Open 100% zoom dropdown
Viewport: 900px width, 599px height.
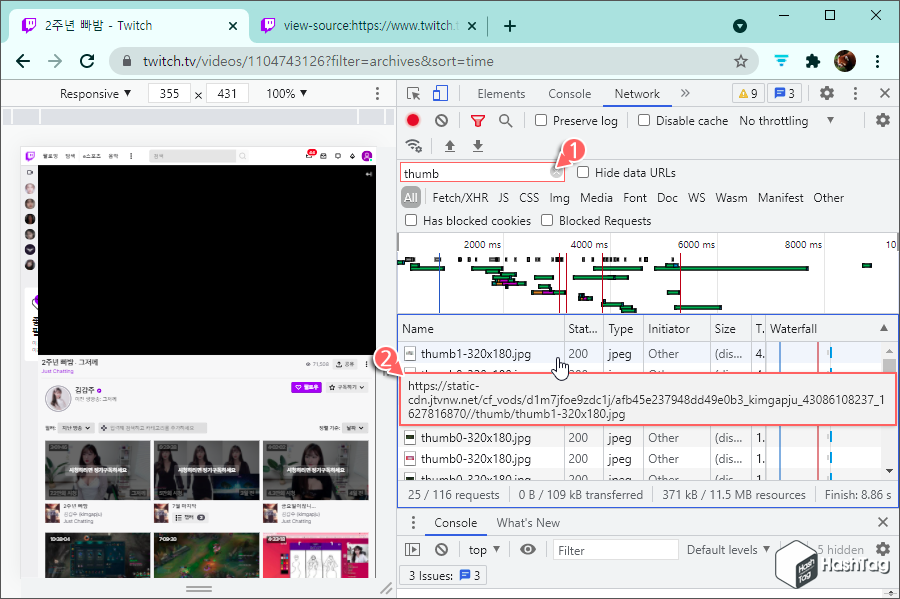pyautogui.click(x=286, y=94)
